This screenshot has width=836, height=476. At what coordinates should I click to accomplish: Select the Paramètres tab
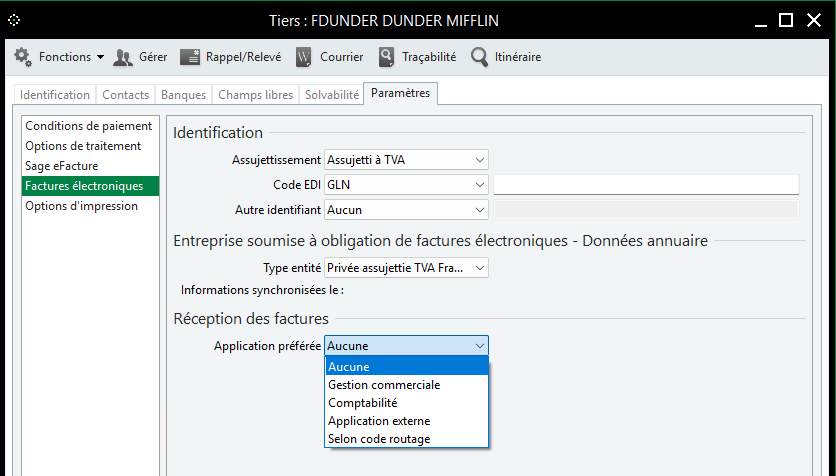click(x=400, y=93)
